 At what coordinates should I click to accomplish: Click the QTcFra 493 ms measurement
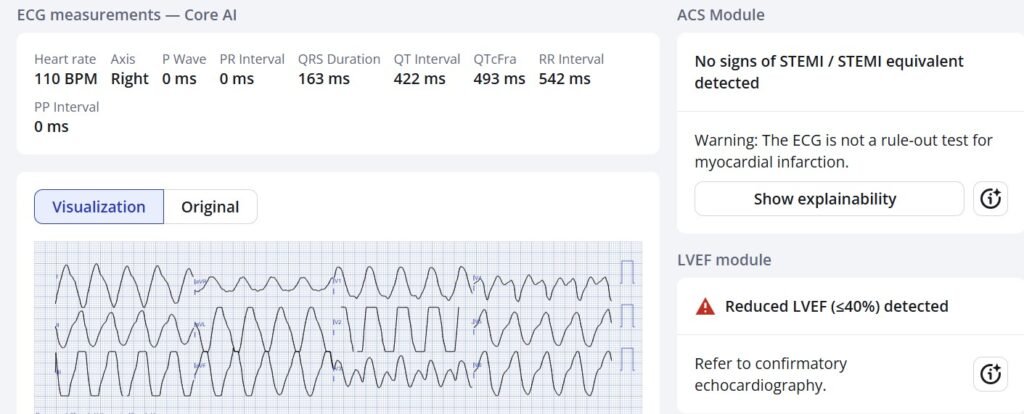(499, 79)
